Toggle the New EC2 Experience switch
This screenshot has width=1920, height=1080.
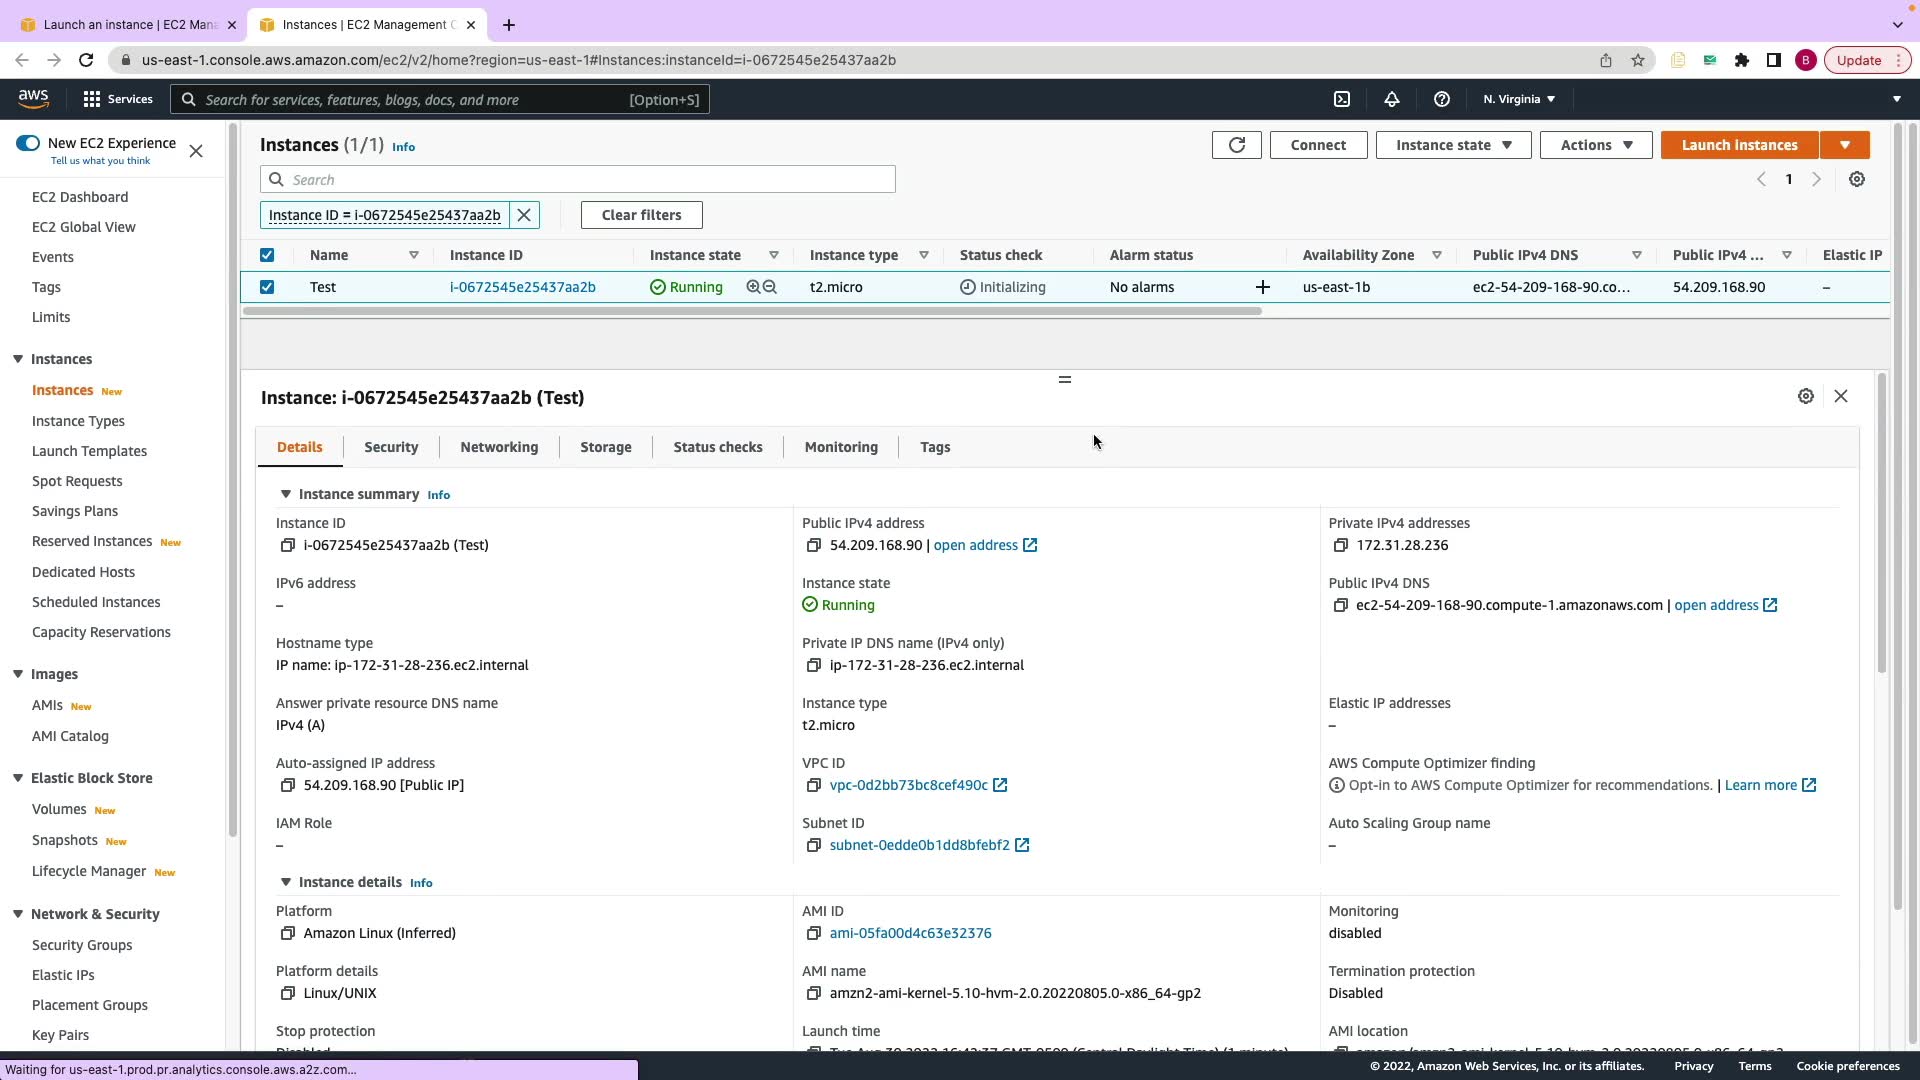pyautogui.click(x=28, y=143)
